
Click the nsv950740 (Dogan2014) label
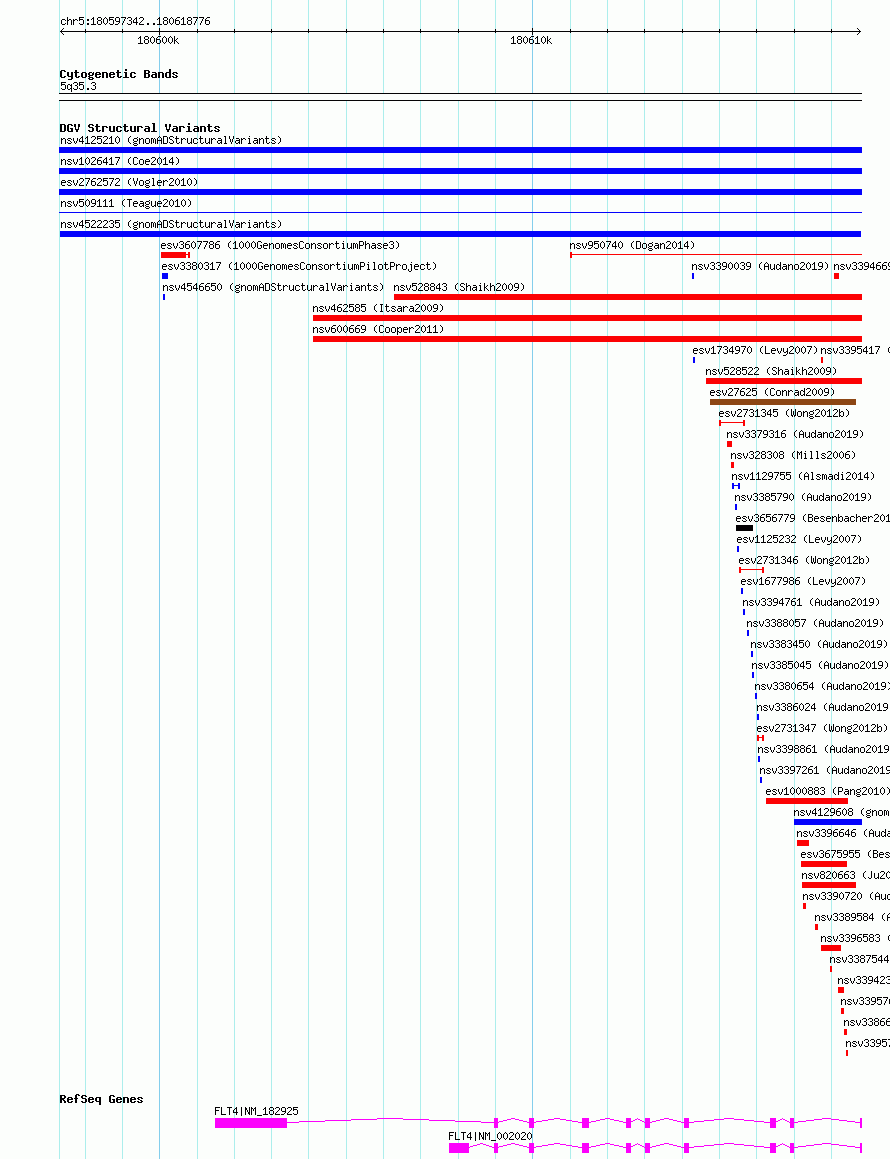pos(632,245)
